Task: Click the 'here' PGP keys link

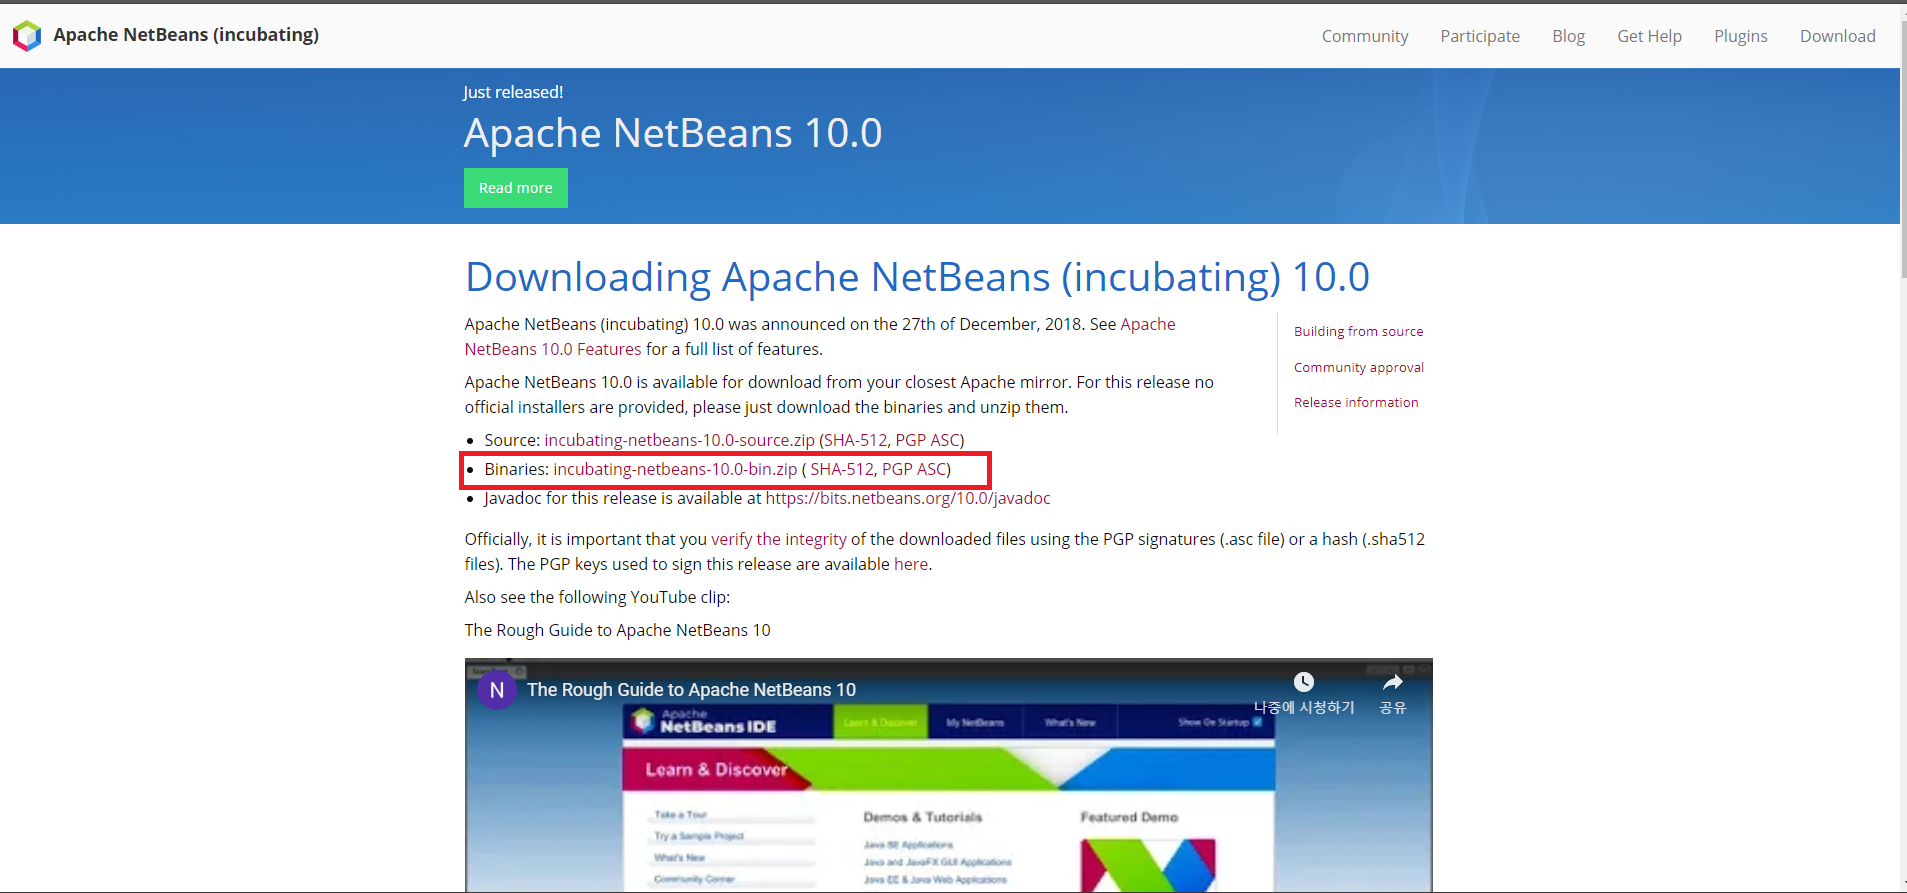Action: [x=911, y=564]
